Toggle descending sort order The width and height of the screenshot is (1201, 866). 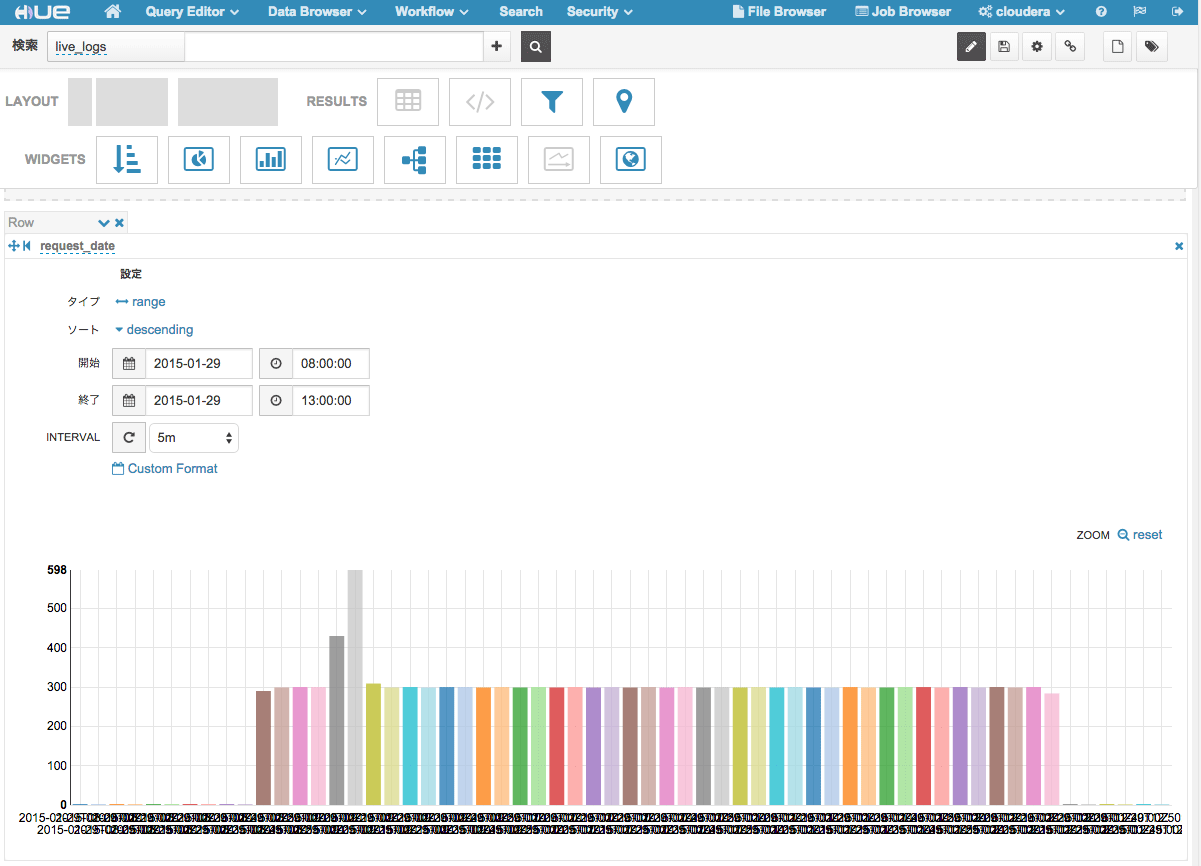154,329
